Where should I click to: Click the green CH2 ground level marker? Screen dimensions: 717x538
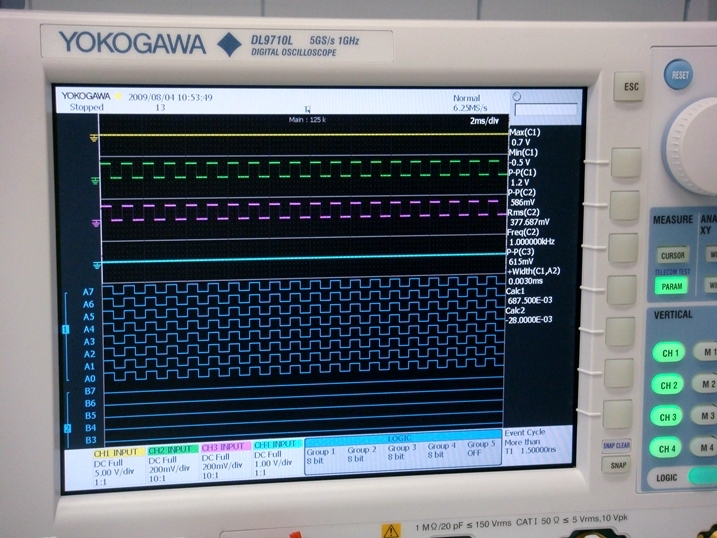coord(95,181)
